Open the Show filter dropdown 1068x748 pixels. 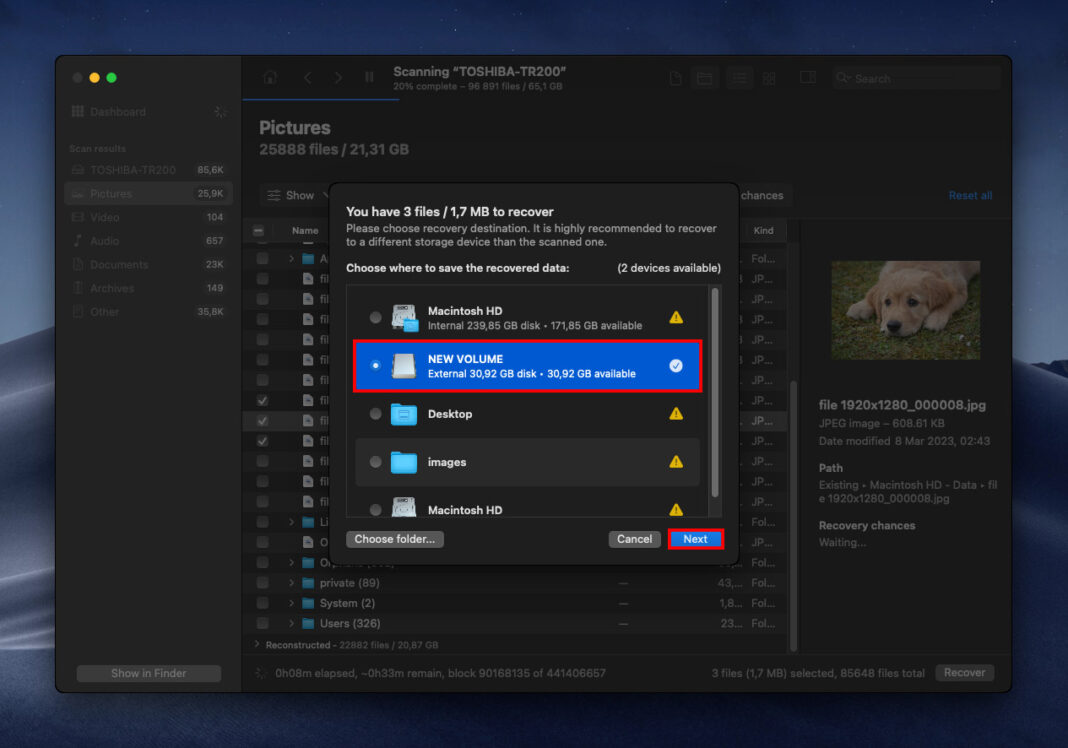click(294, 195)
